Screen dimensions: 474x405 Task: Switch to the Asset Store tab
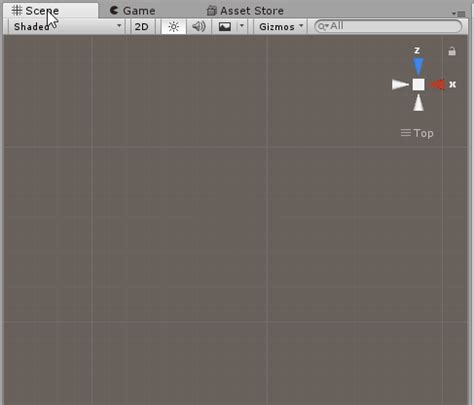245,11
